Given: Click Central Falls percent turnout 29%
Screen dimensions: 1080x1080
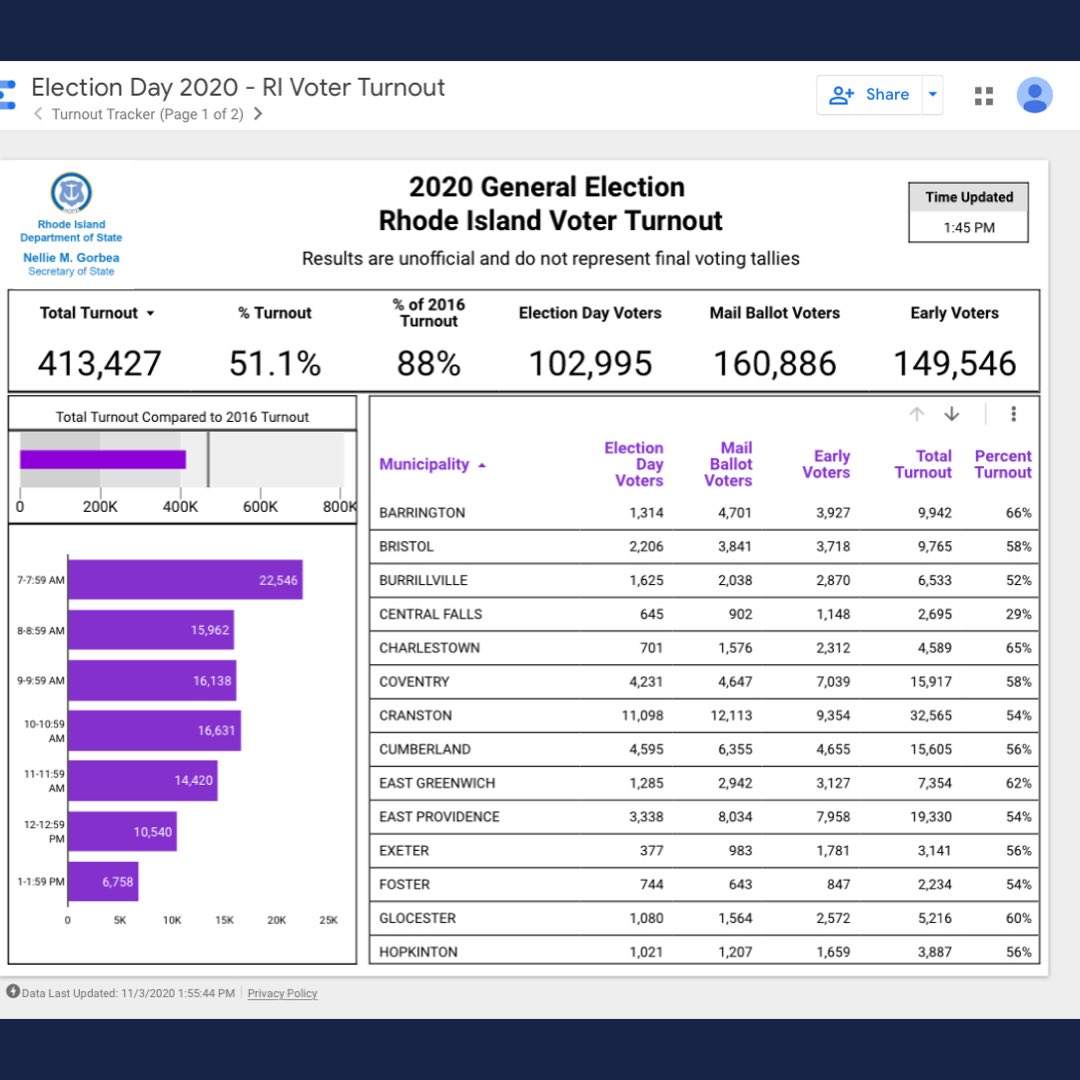Looking at the screenshot, I should click(x=1019, y=614).
